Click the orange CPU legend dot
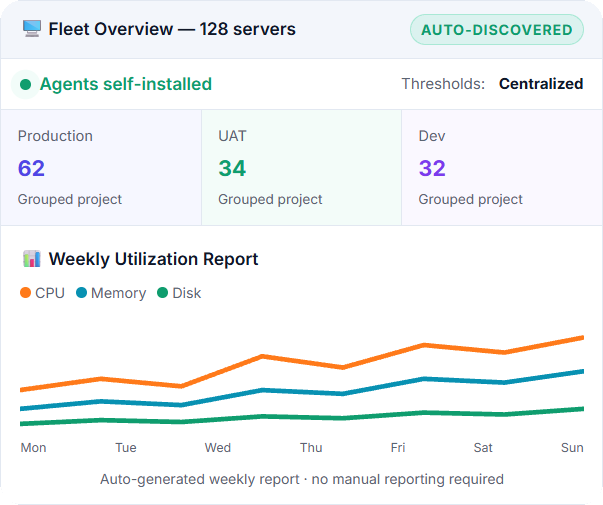Image resolution: width=603 pixels, height=505 pixels. 25,293
